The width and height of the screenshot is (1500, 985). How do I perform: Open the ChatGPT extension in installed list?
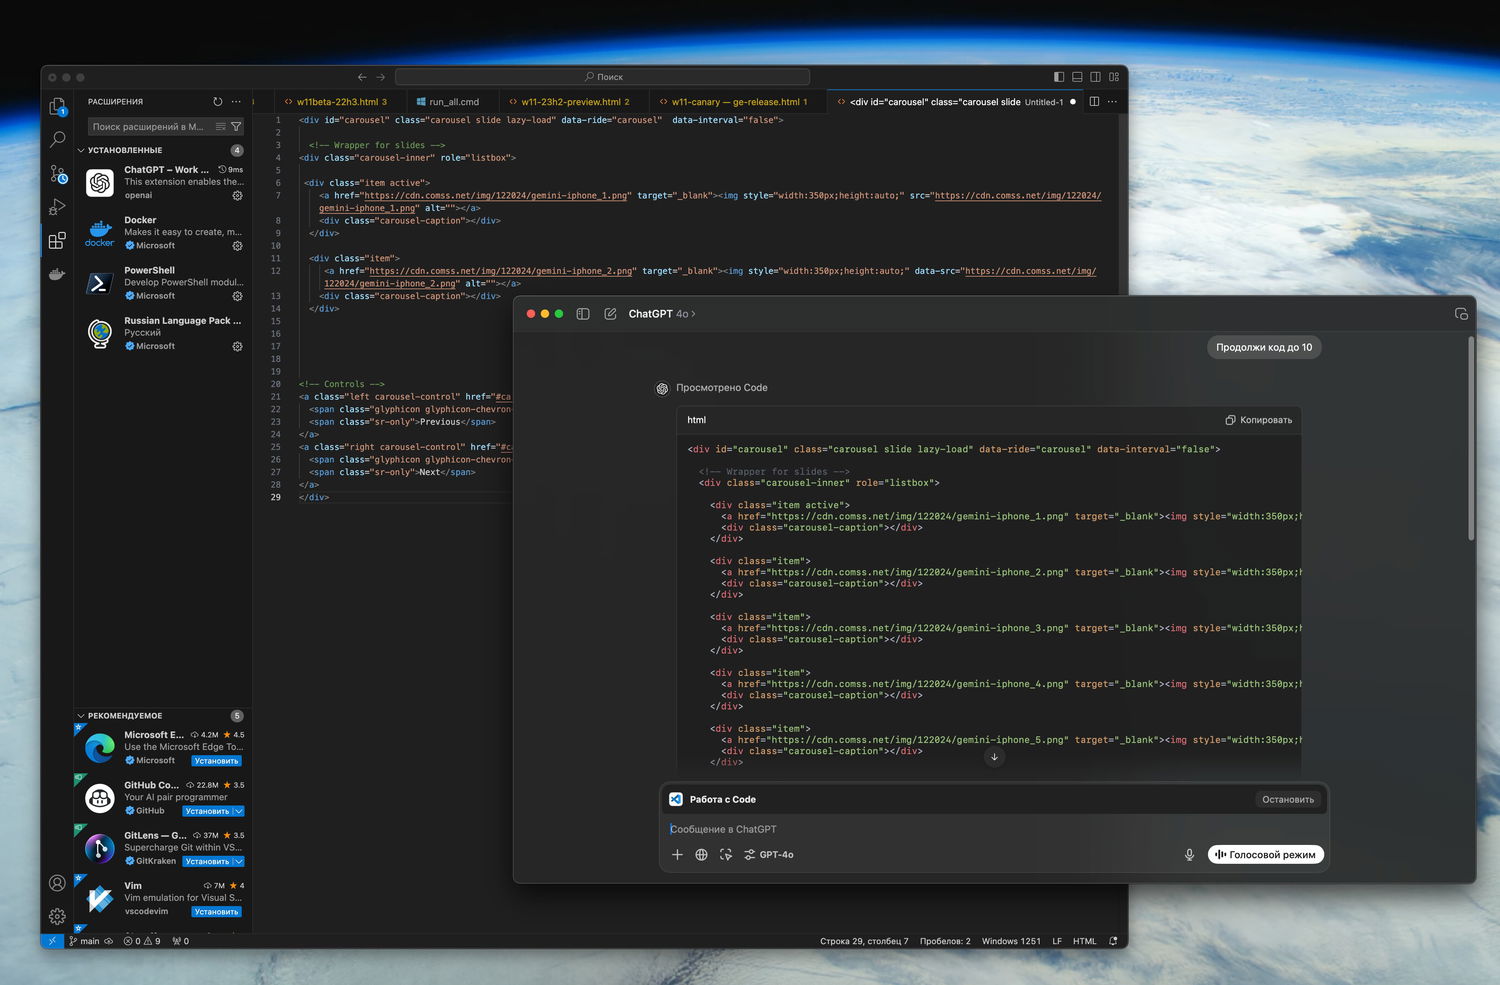point(163,182)
